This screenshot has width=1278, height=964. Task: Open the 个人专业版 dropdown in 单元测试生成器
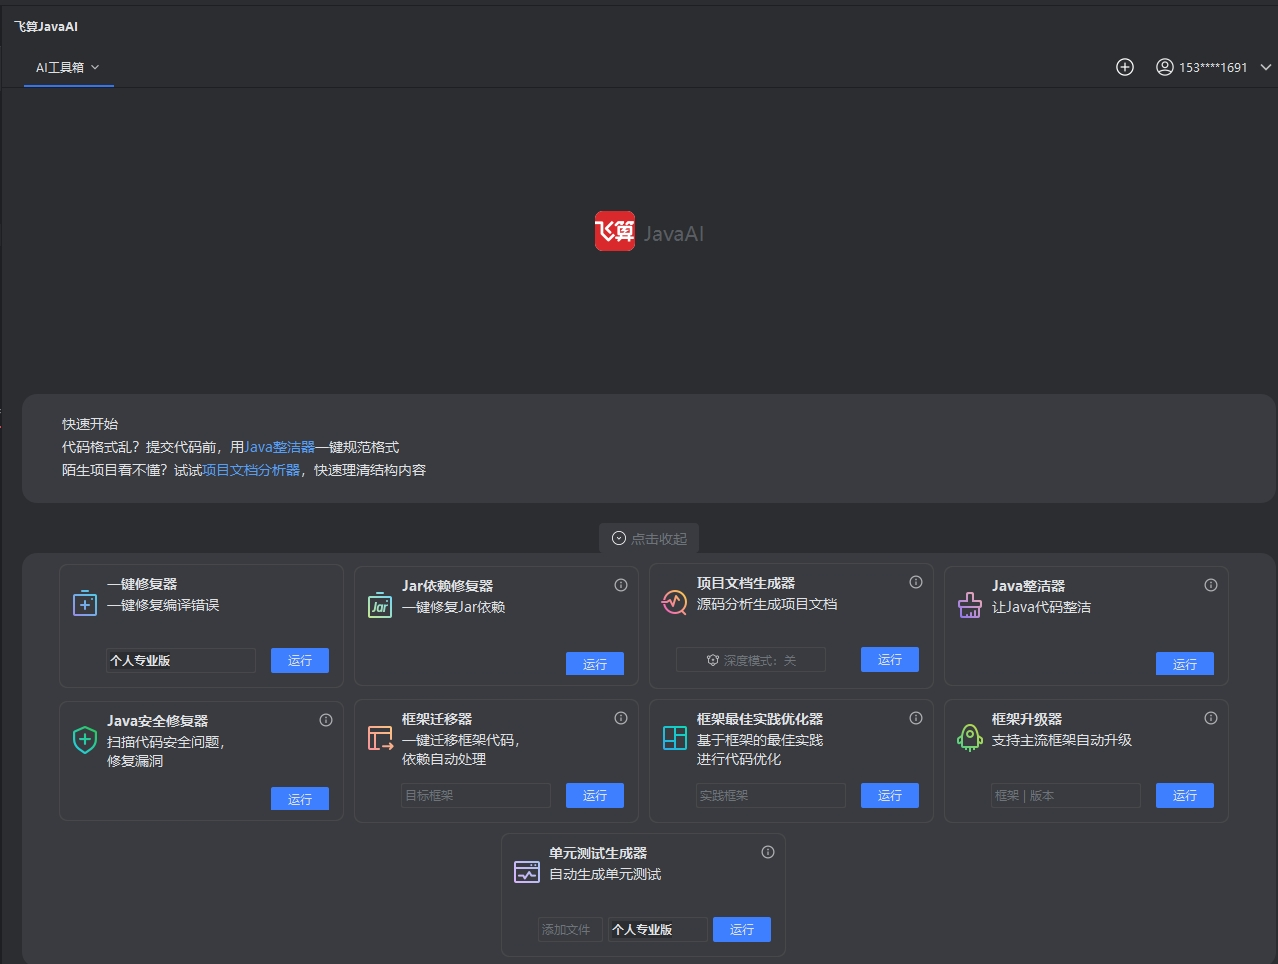tap(658, 929)
